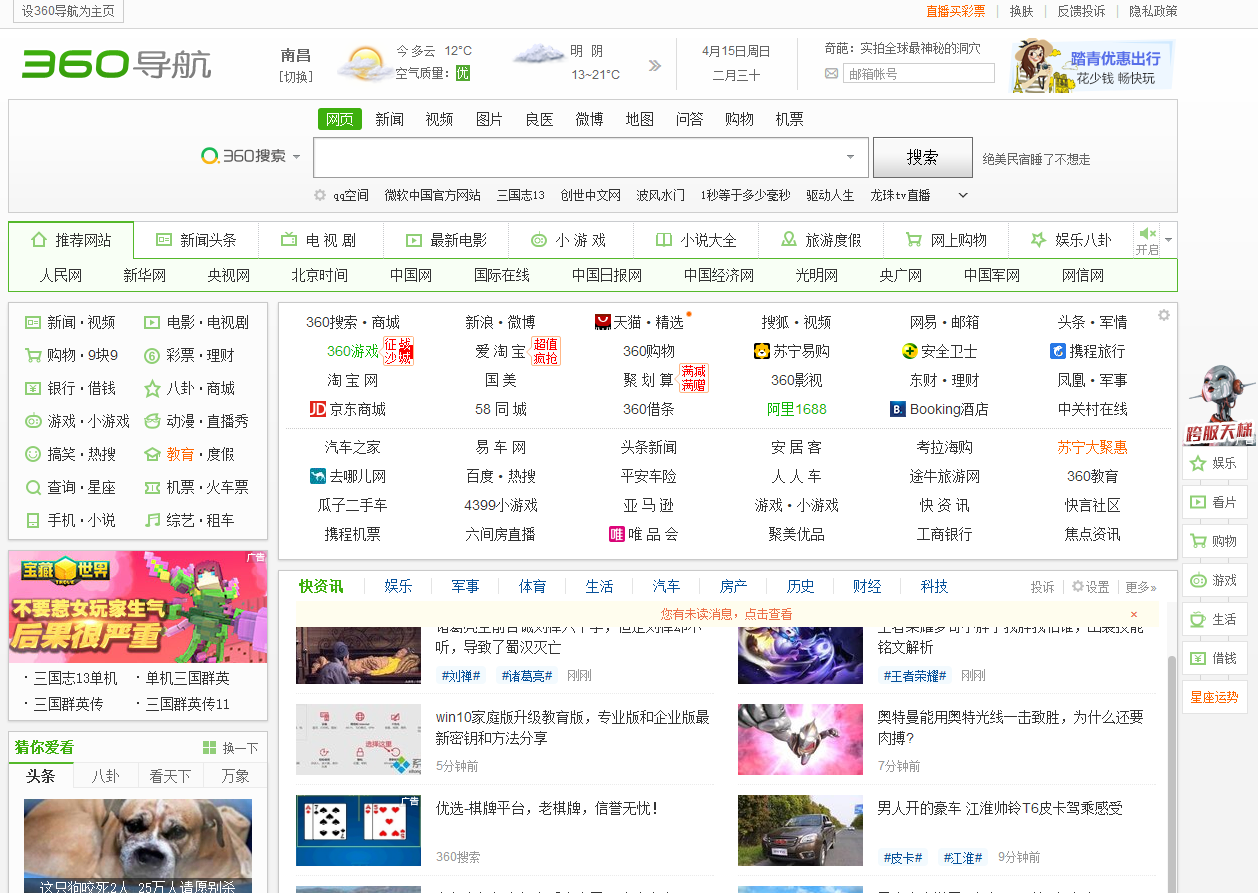
Task: Click the email envelope icon
Action: point(831,74)
